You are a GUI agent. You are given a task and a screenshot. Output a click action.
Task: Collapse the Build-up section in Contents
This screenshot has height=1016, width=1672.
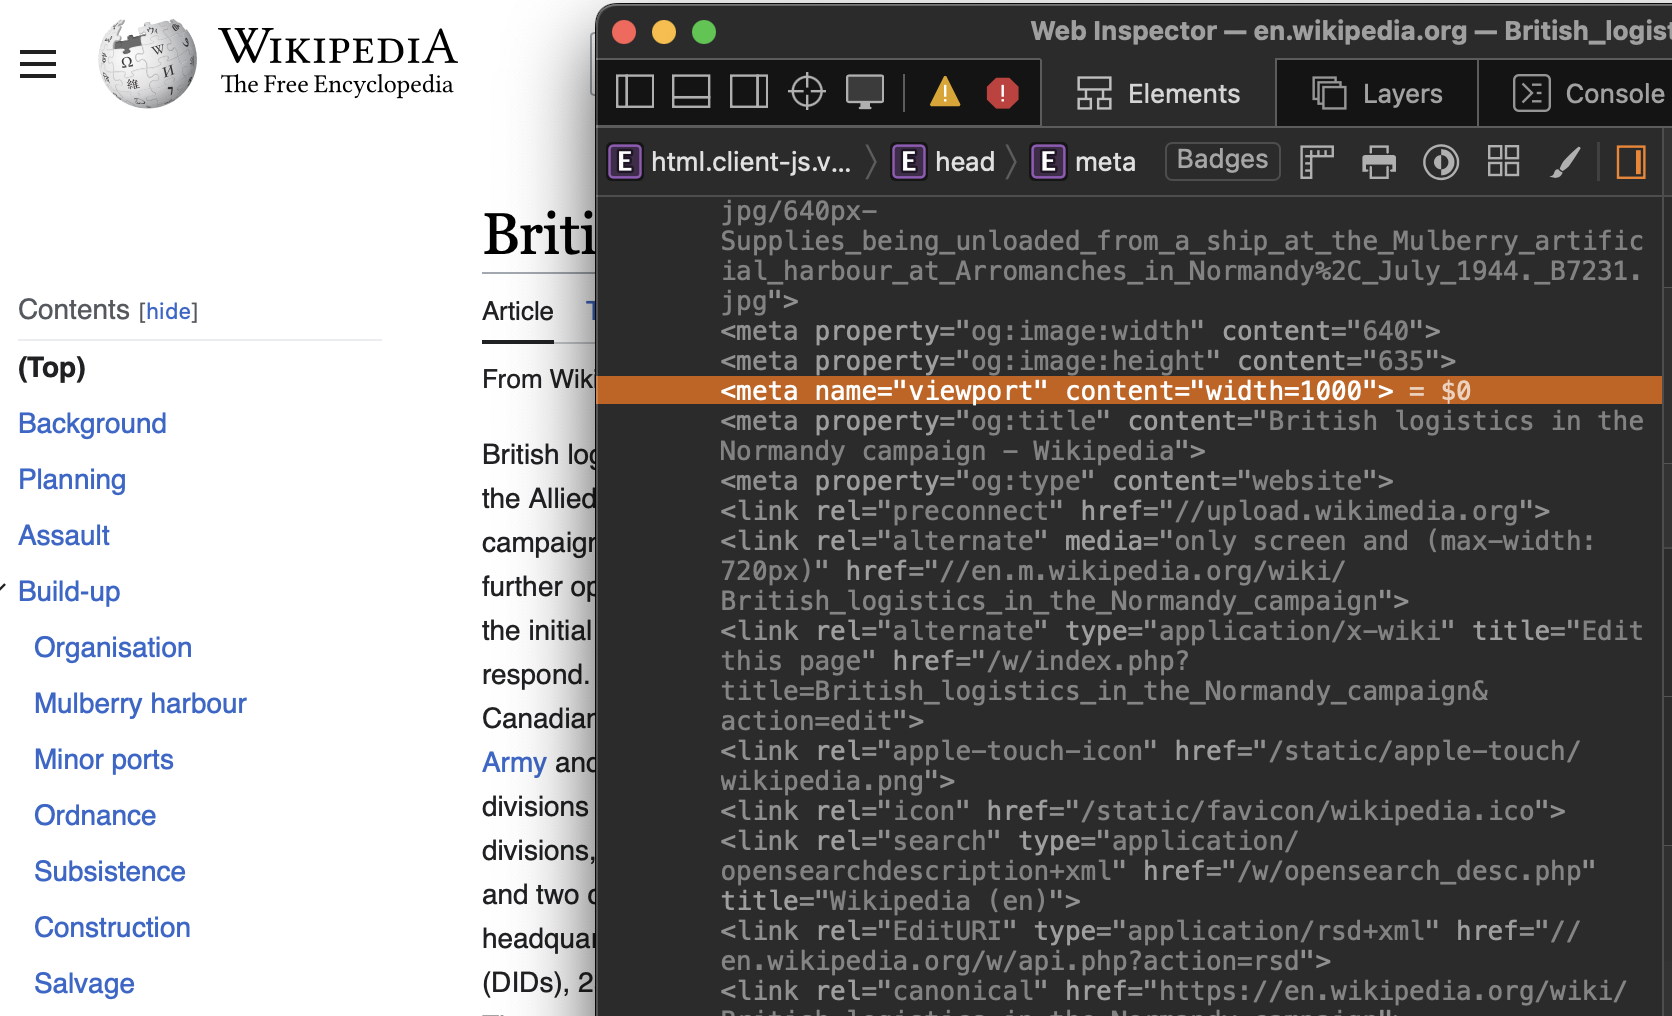pos(4,589)
